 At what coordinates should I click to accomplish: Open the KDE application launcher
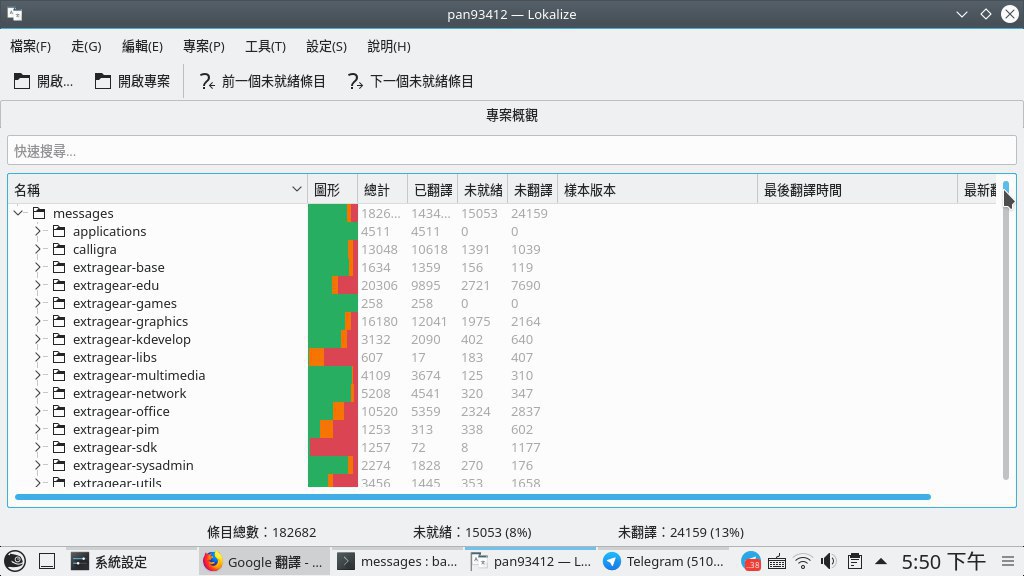[x=15, y=561]
